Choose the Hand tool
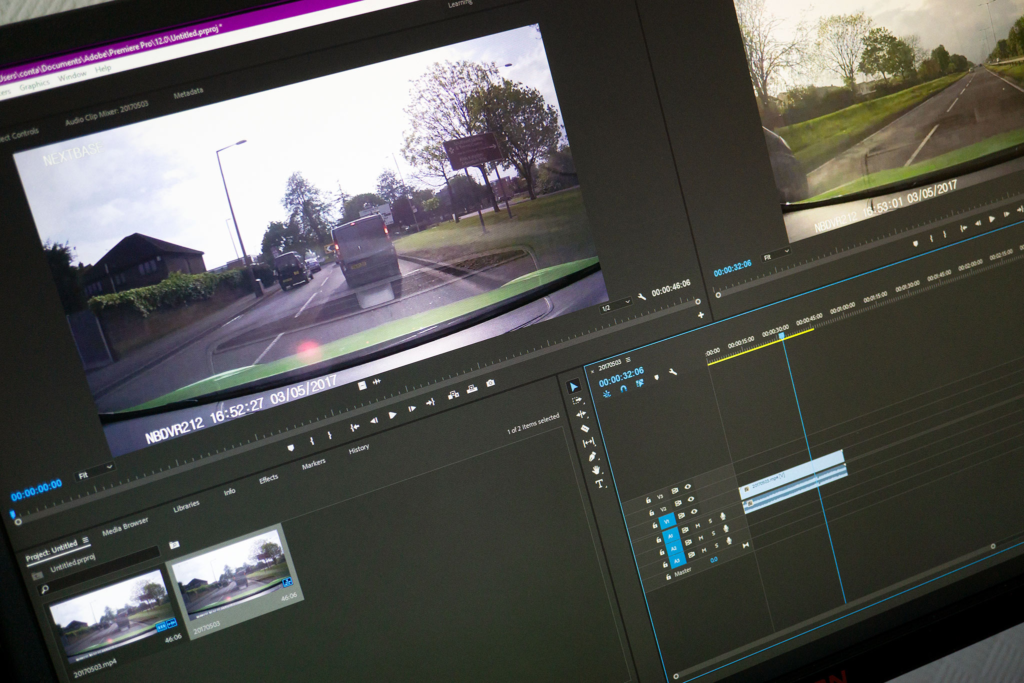1024x683 pixels. [596, 469]
